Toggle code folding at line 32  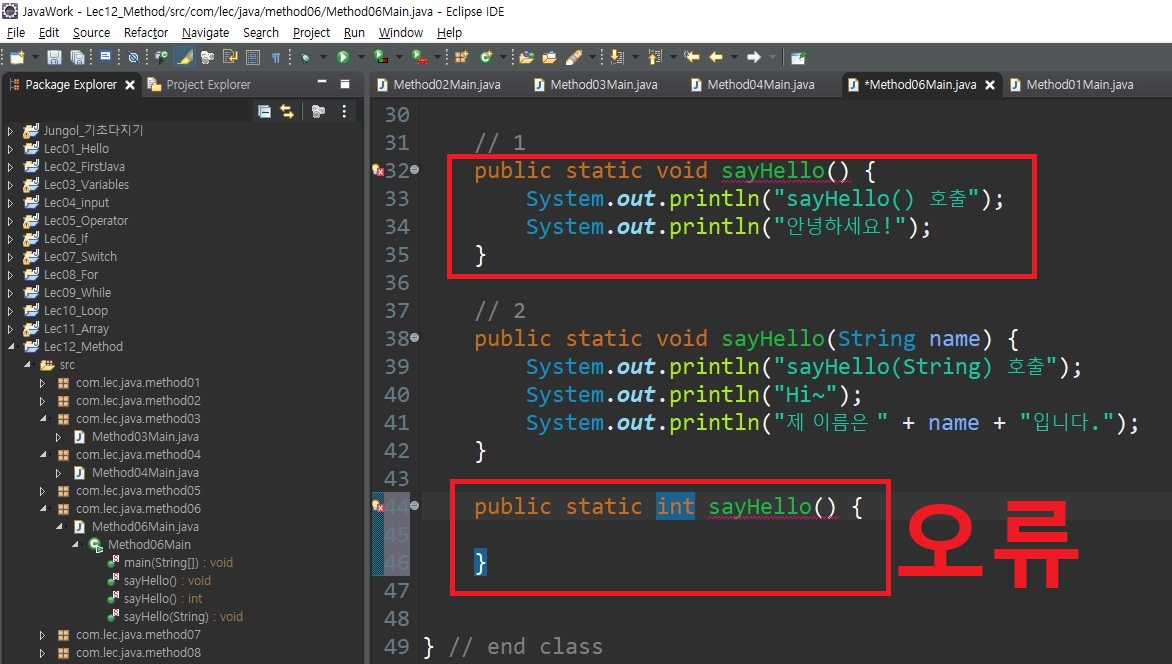click(415, 170)
